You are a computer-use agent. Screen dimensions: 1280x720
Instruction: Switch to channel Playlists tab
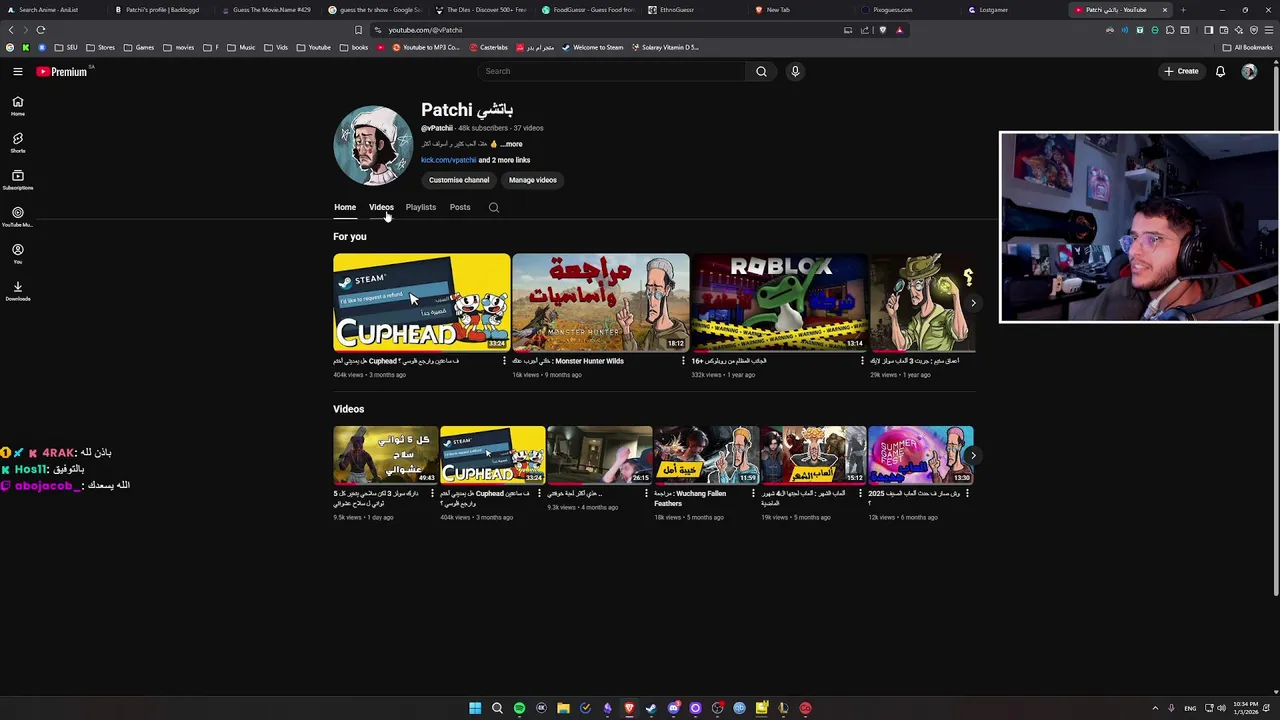pyautogui.click(x=421, y=207)
